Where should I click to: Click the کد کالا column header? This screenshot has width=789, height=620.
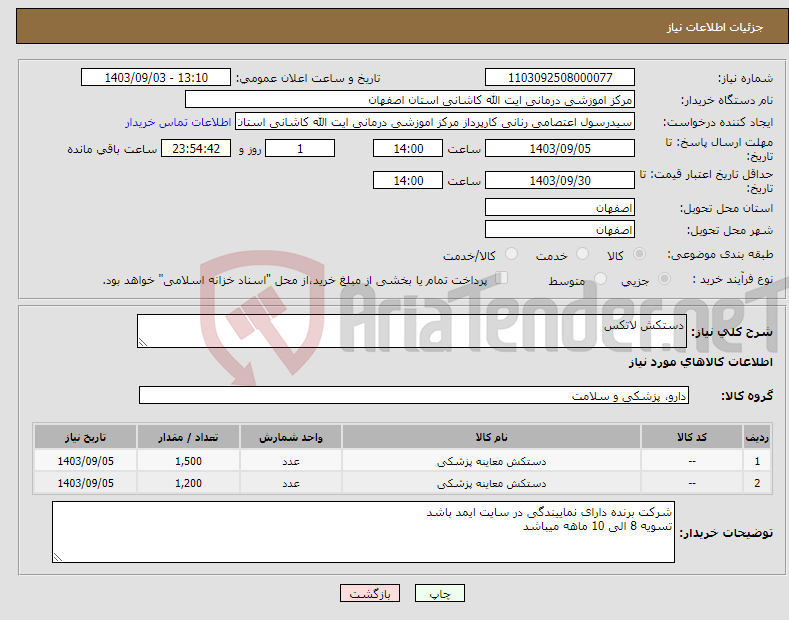tap(692, 437)
